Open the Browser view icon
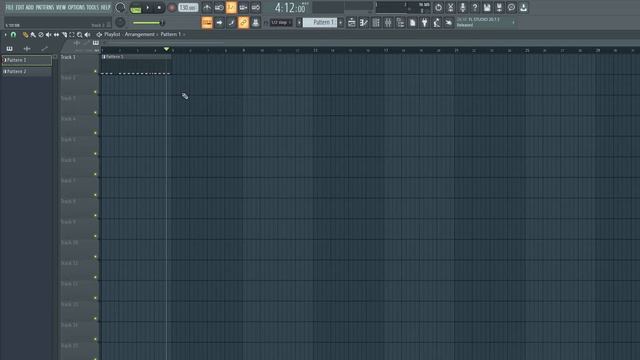The width and height of the screenshot is (640, 360). pos(400,22)
